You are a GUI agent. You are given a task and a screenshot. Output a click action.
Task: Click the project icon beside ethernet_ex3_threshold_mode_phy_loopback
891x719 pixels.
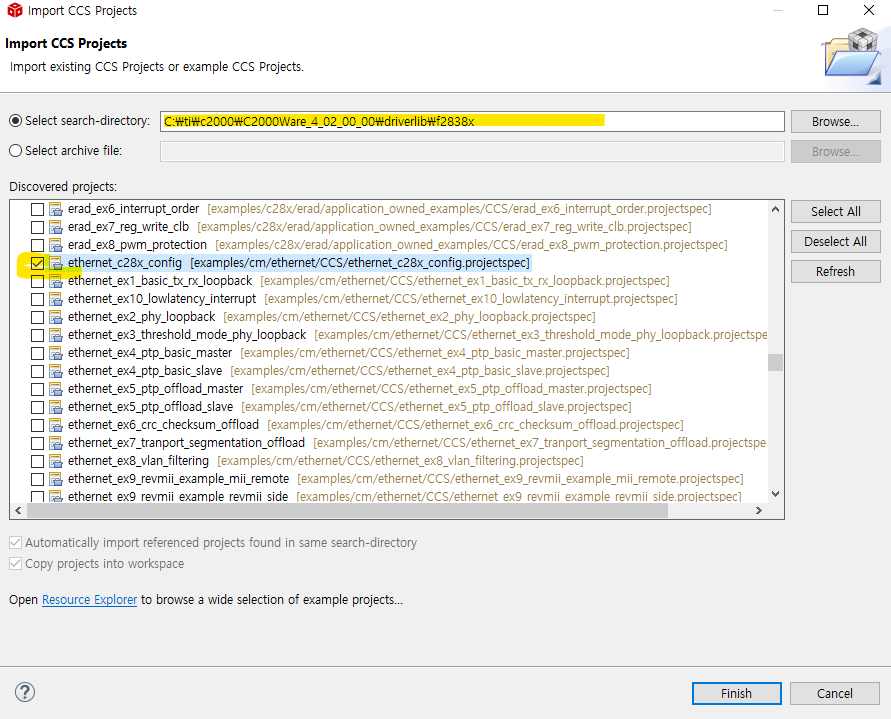56,335
